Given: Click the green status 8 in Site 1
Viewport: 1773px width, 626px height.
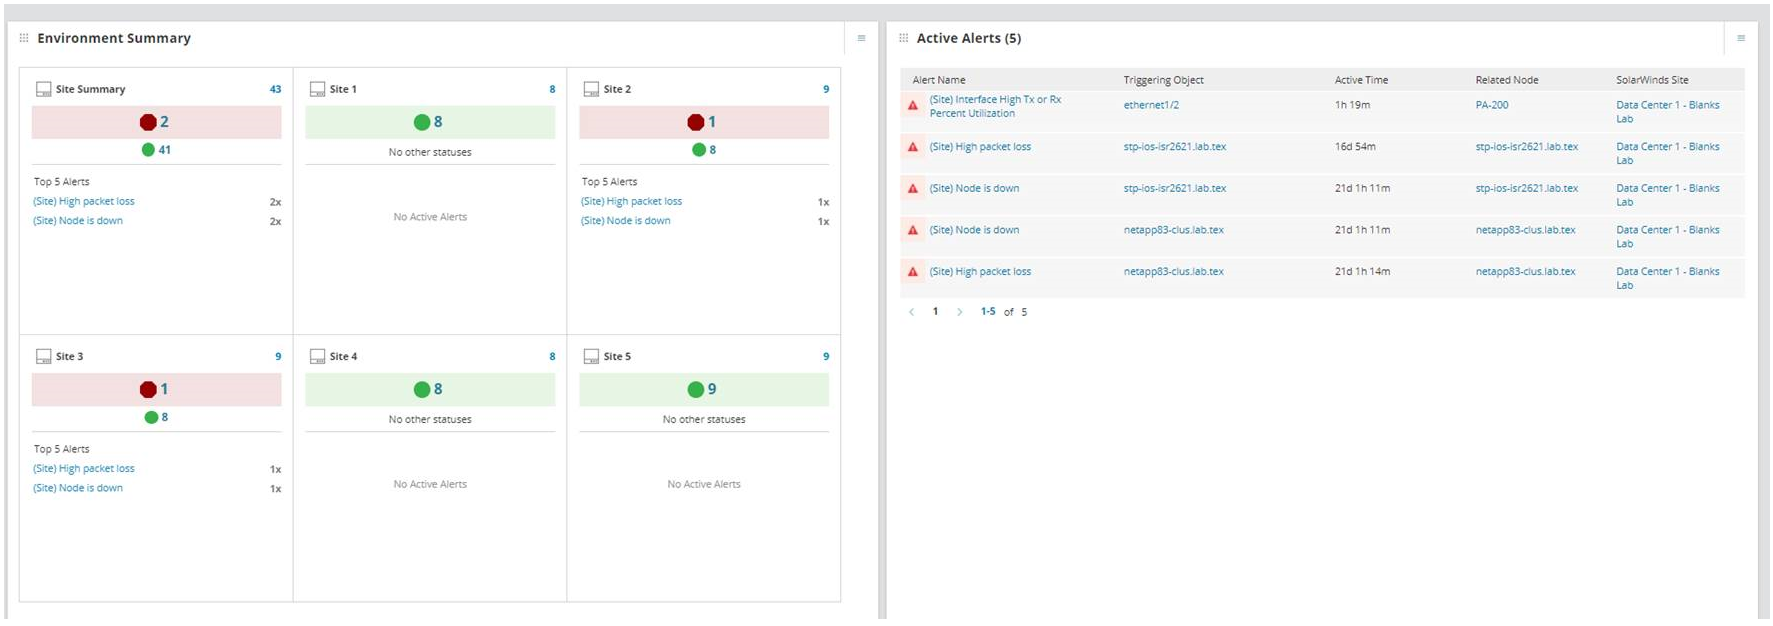Looking at the screenshot, I should coord(428,122).
